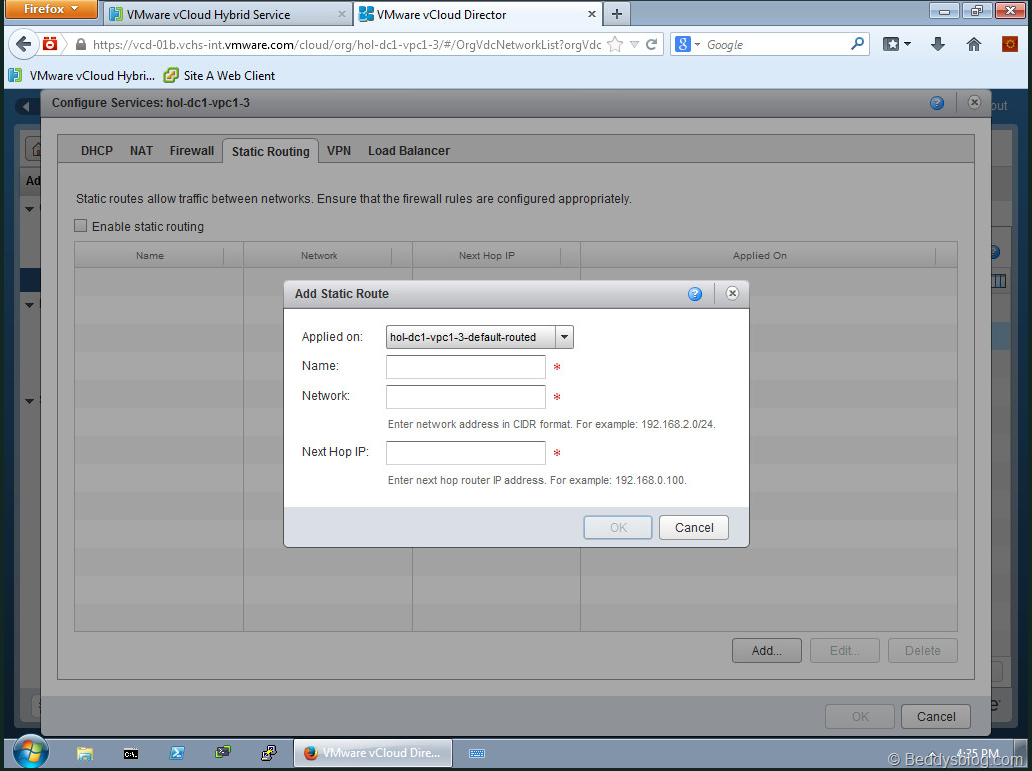Image resolution: width=1032 pixels, height=771 pixels.
Task: Open the Firewall tab
Action: tap(192, 151)
